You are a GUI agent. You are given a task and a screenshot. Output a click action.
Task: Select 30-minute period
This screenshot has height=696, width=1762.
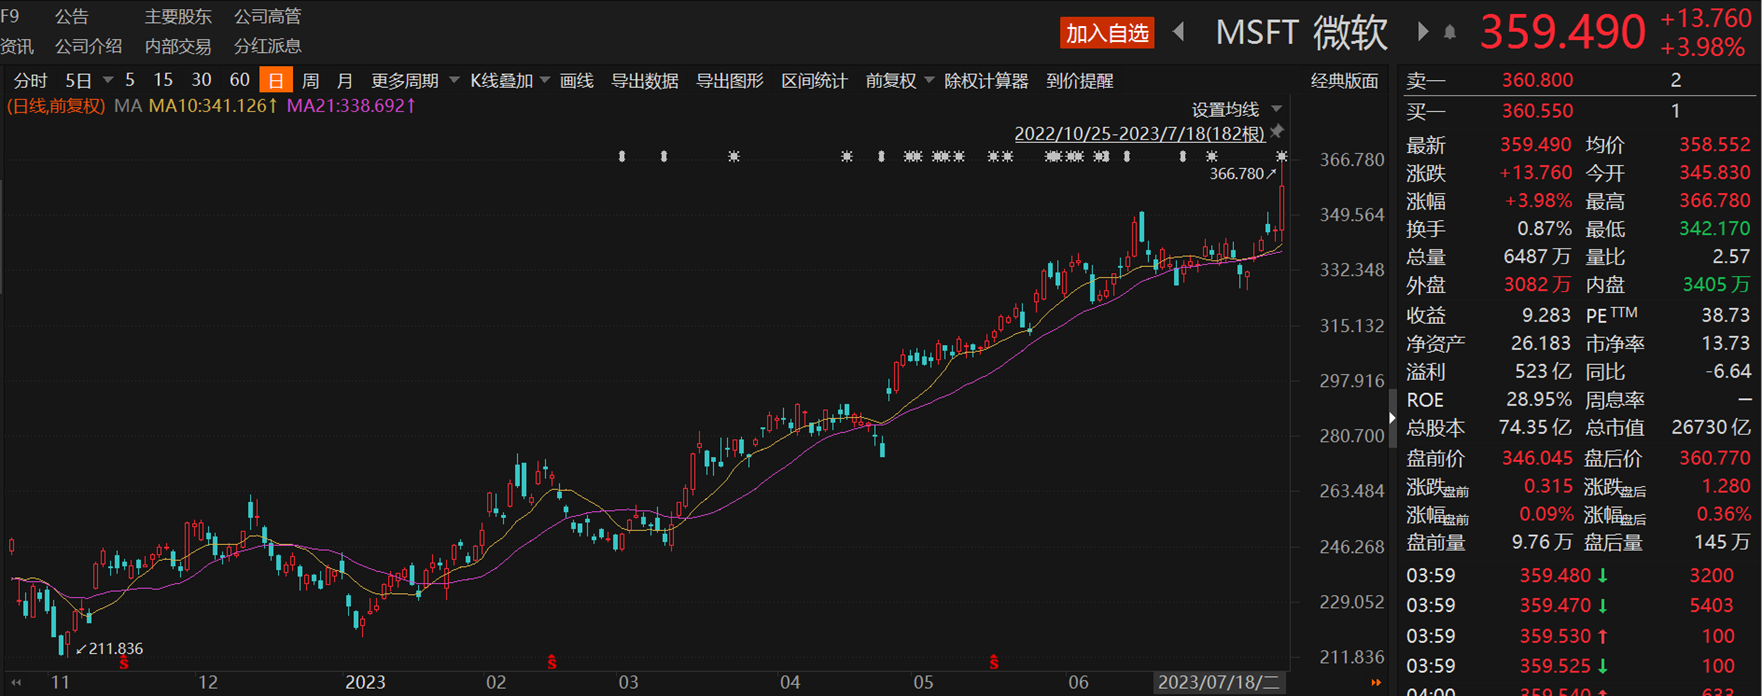201,80
